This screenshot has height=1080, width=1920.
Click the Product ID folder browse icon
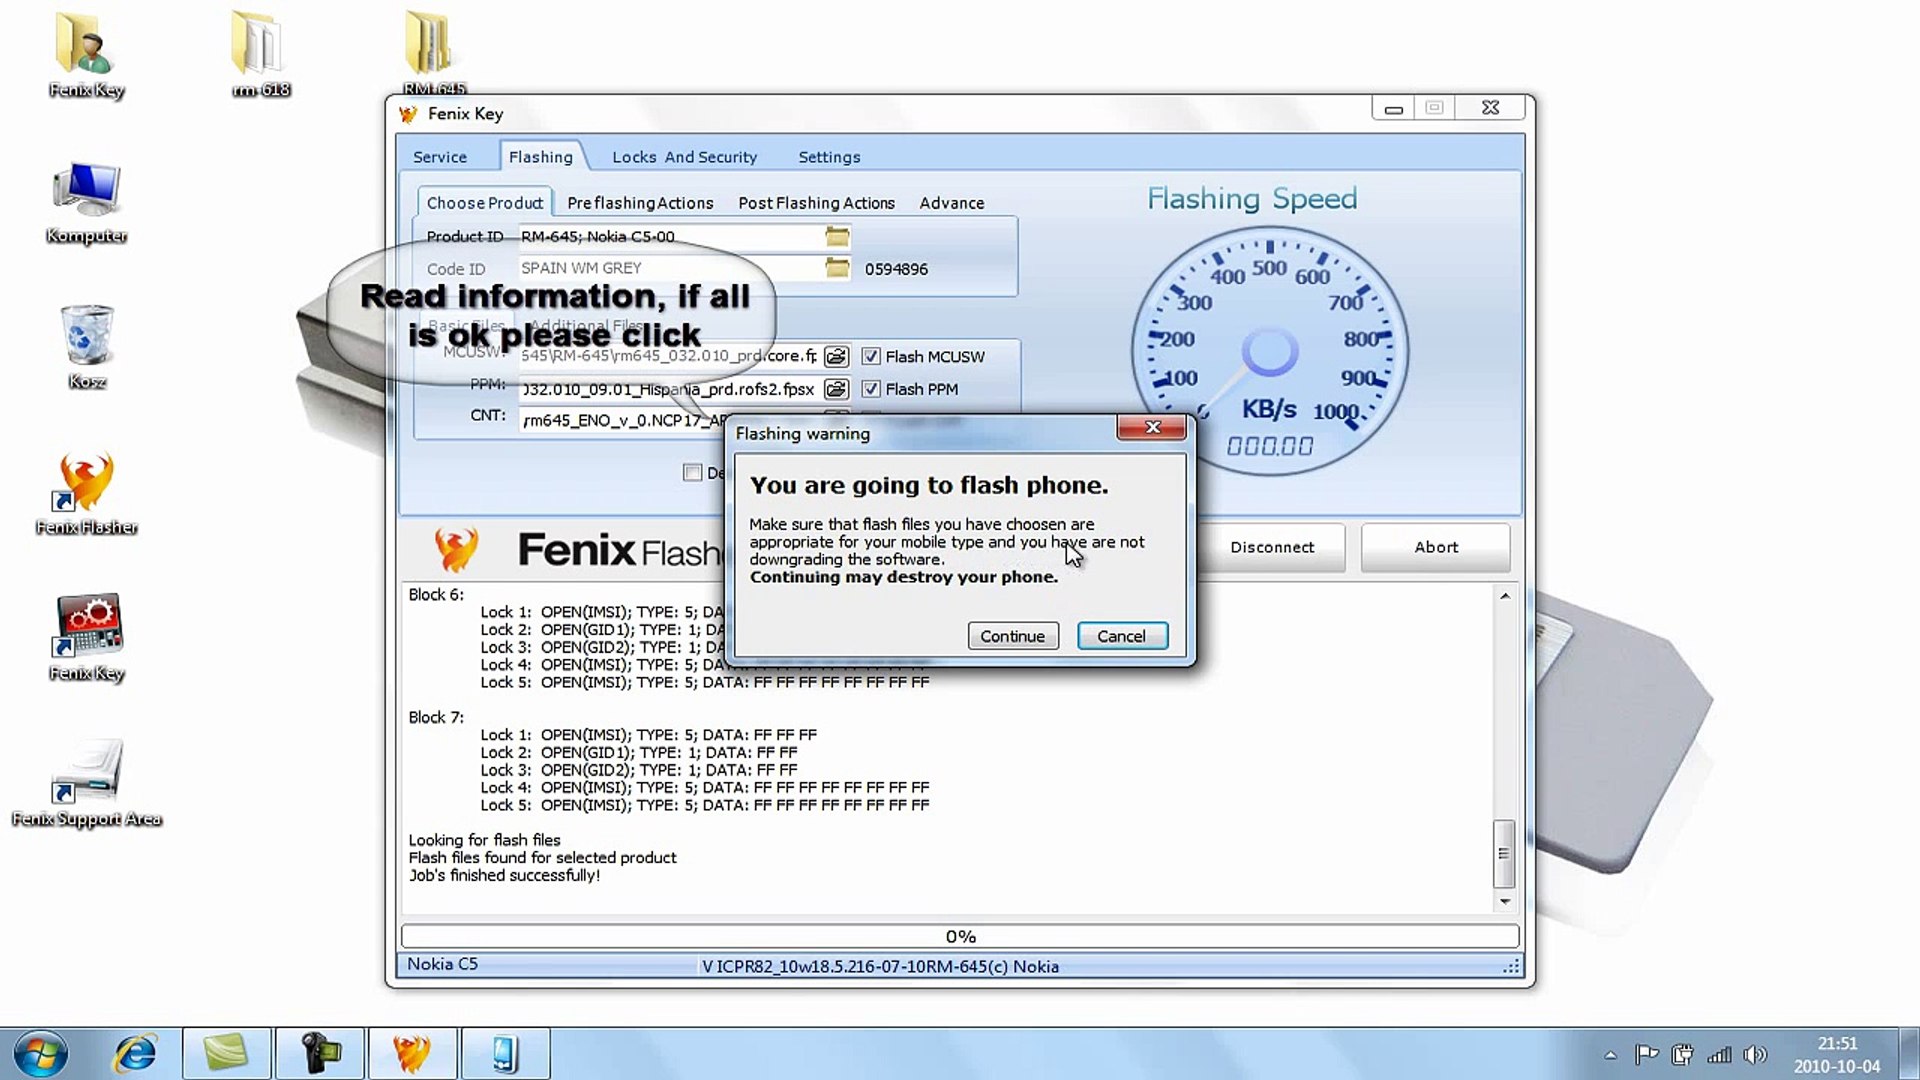coord(837,237)
